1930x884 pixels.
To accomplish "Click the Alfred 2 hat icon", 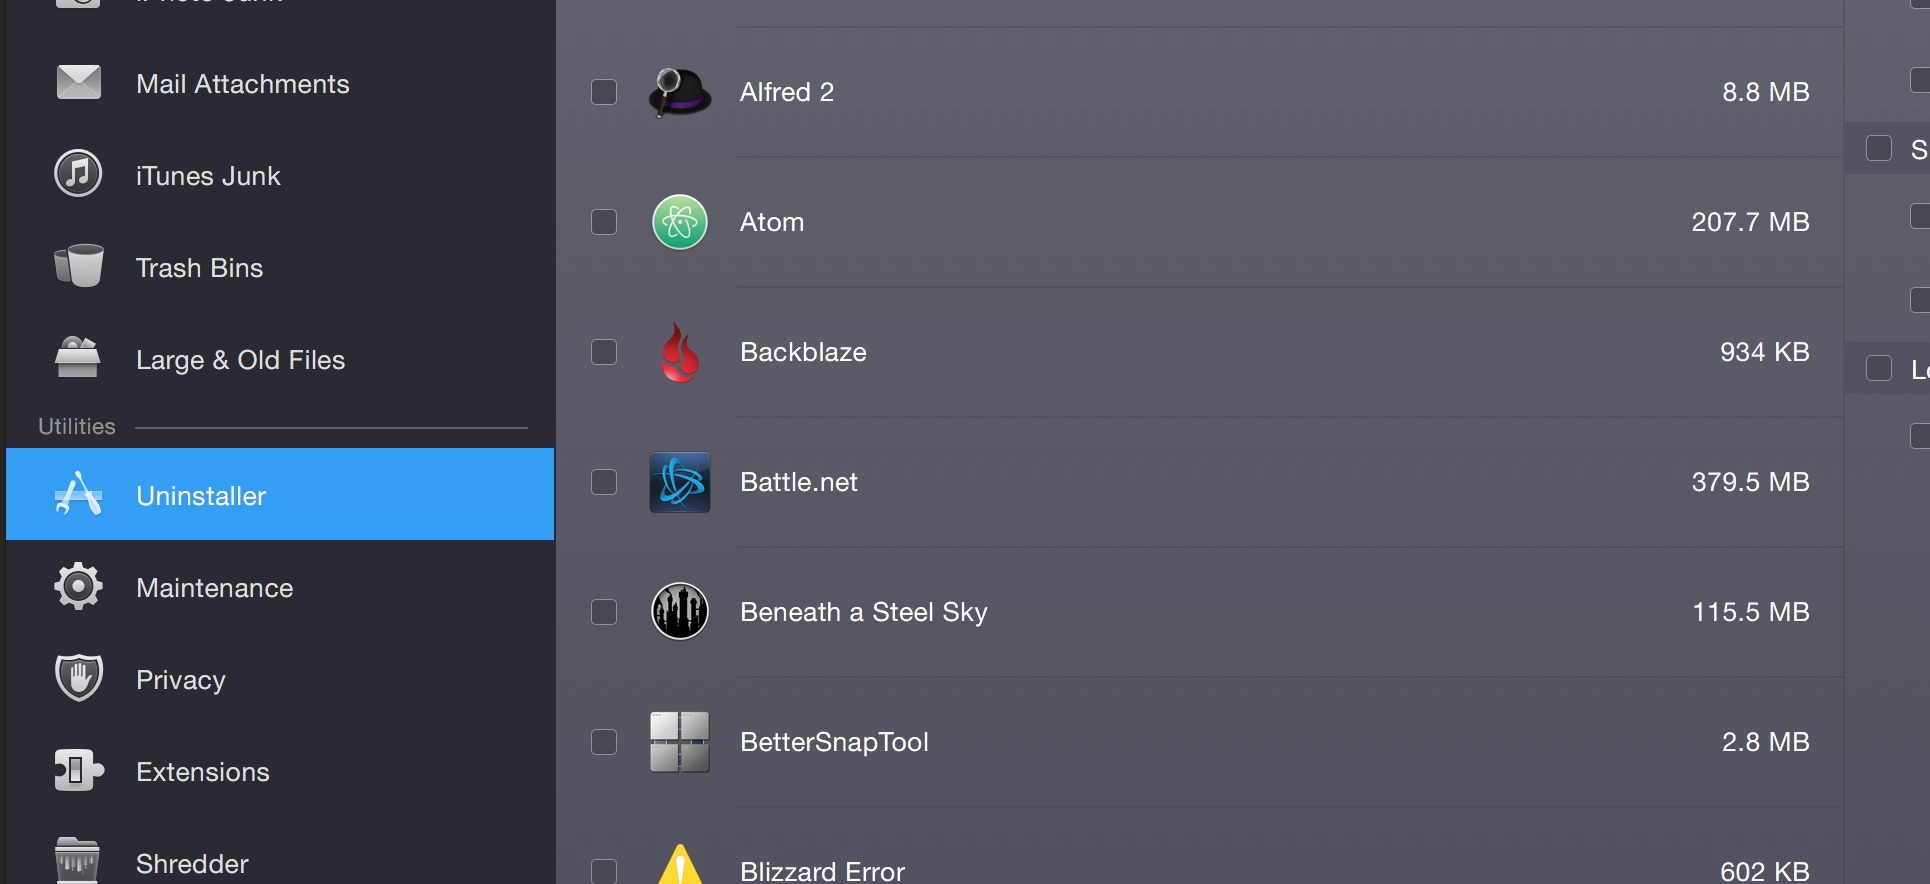I will [680, 92].
